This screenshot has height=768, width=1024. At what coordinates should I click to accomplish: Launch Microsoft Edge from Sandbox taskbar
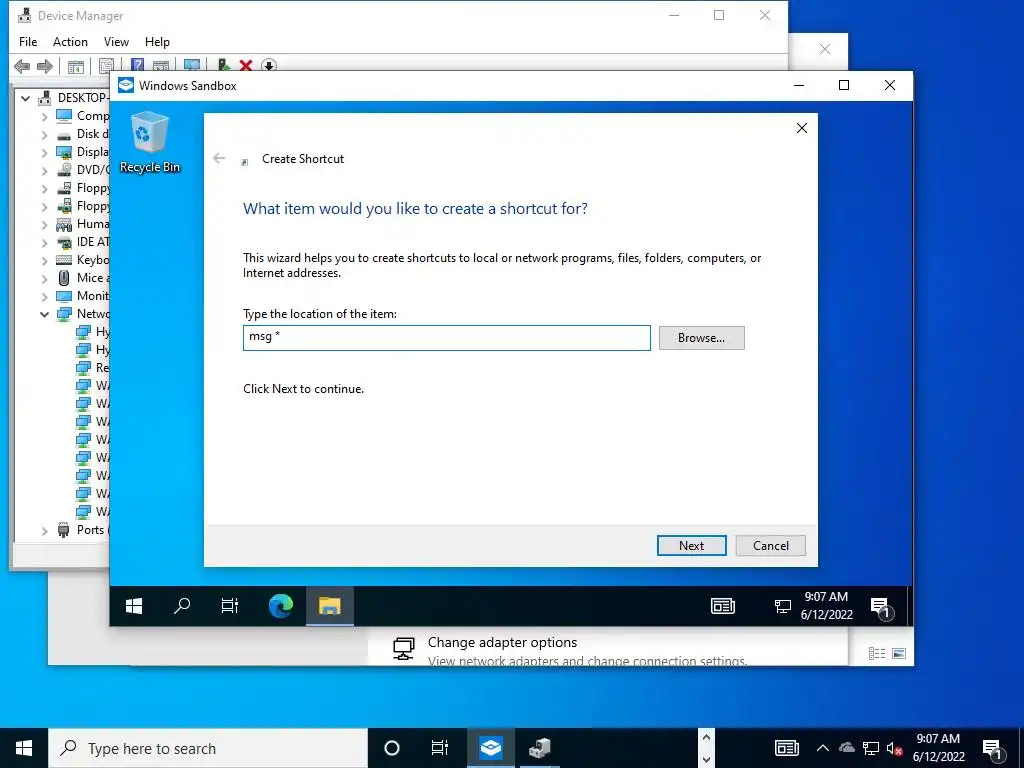(281, 606)
